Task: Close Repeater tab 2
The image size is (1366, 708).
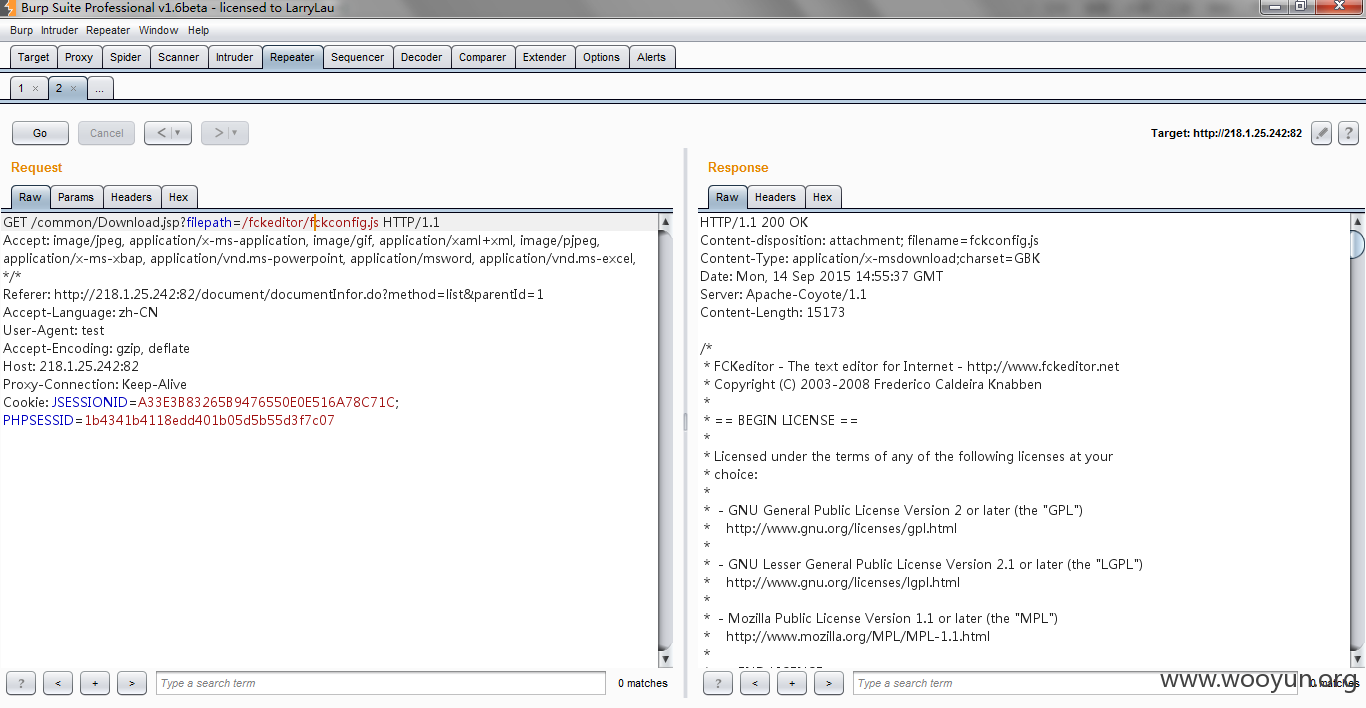Action: click(73, 89)
